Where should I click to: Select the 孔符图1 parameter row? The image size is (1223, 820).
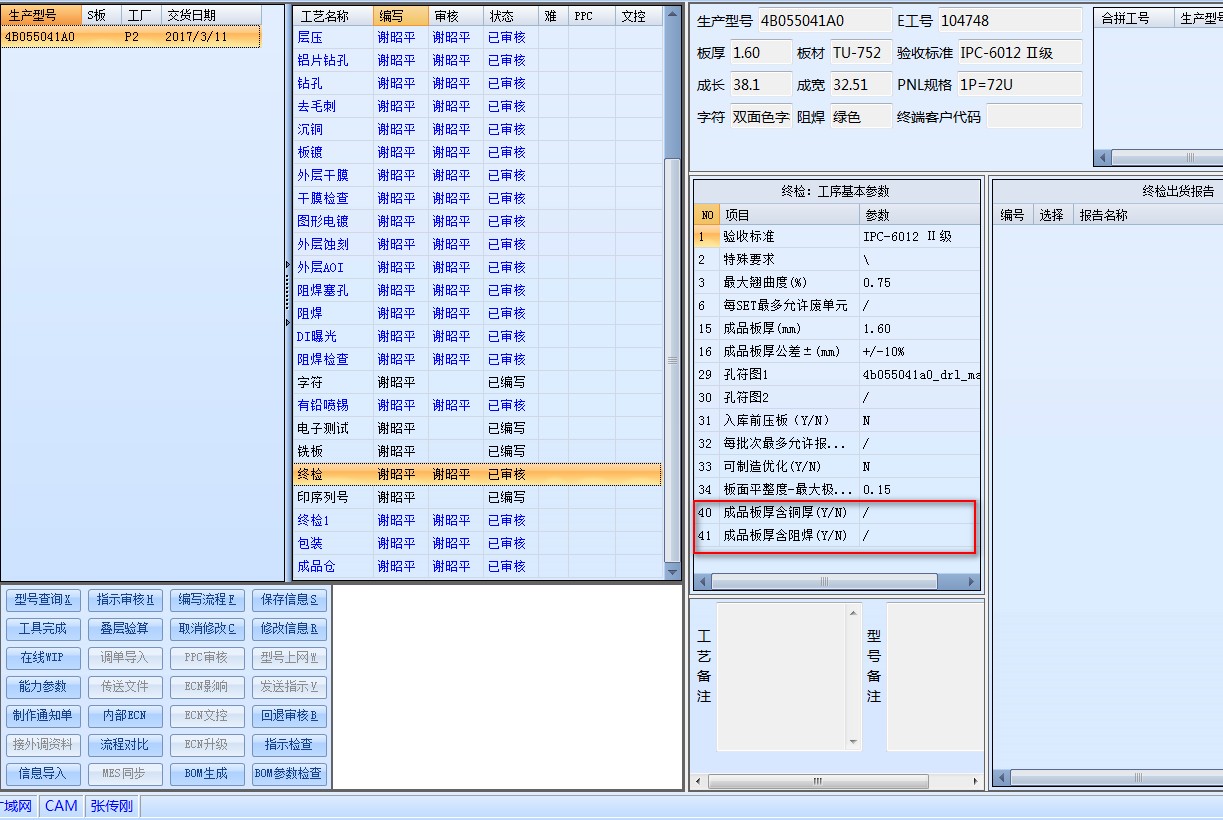[837, 375]
